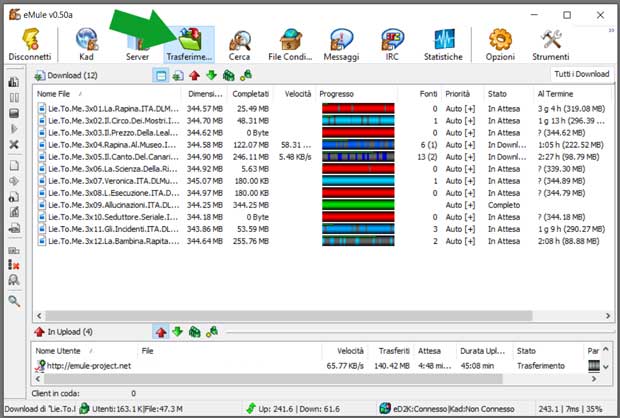Click Completo status of 3x09 row
The width and height of the screenshot is (620, 418).
click(504, 205)
